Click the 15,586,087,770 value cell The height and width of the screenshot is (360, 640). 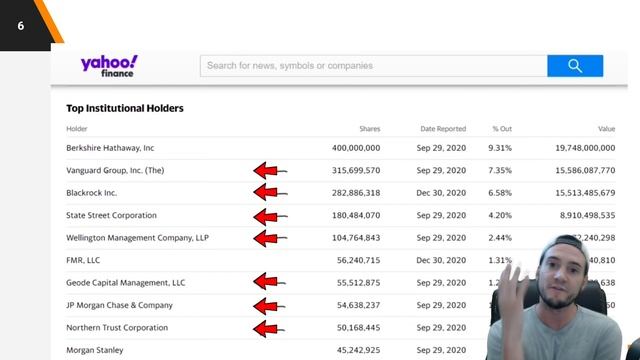[x=585, y=170]
